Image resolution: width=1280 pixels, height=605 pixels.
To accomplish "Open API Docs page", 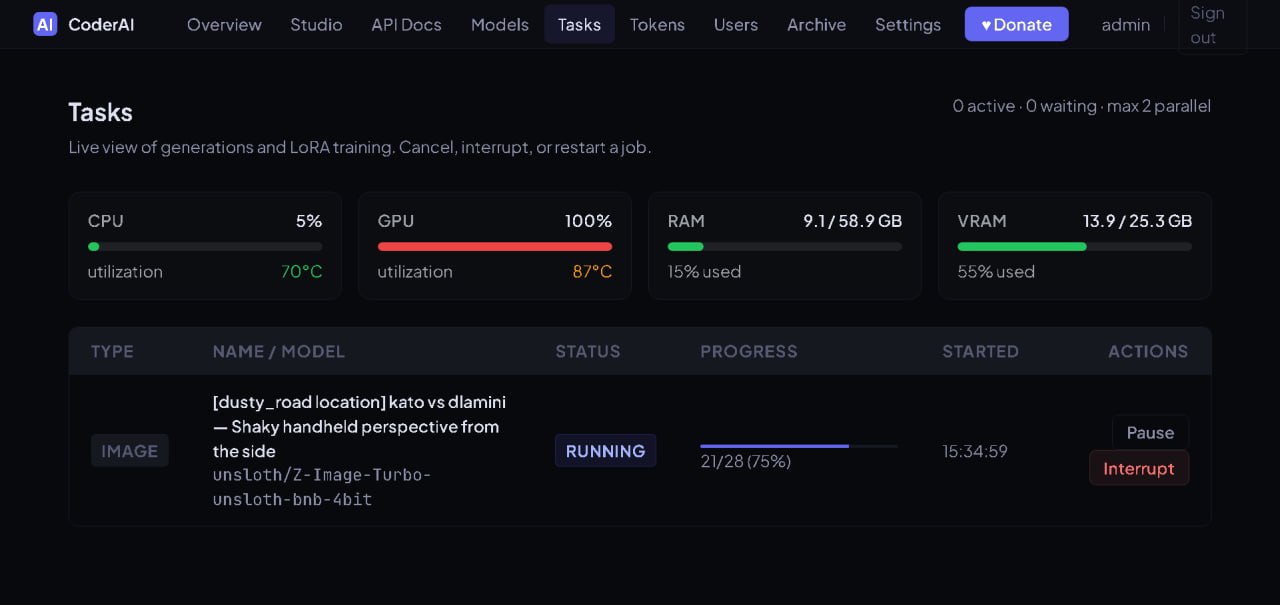I will tap(406, 24).
